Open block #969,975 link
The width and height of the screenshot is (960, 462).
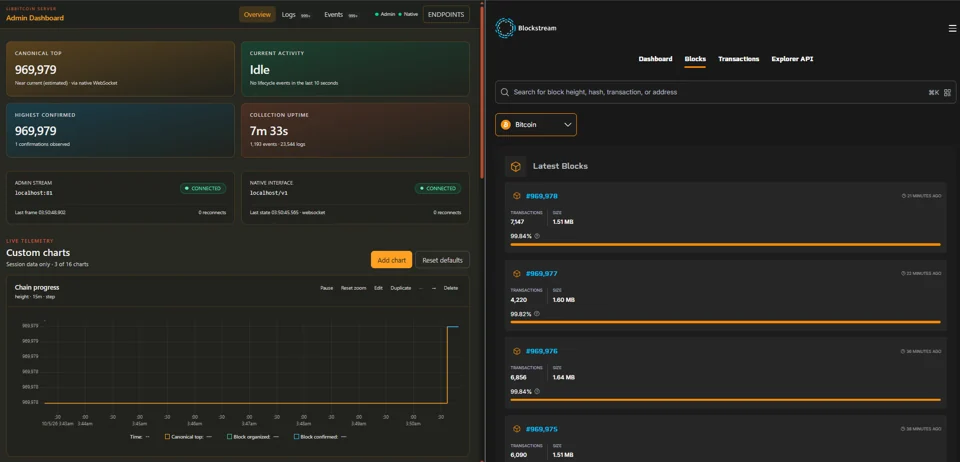coord(542,430)
